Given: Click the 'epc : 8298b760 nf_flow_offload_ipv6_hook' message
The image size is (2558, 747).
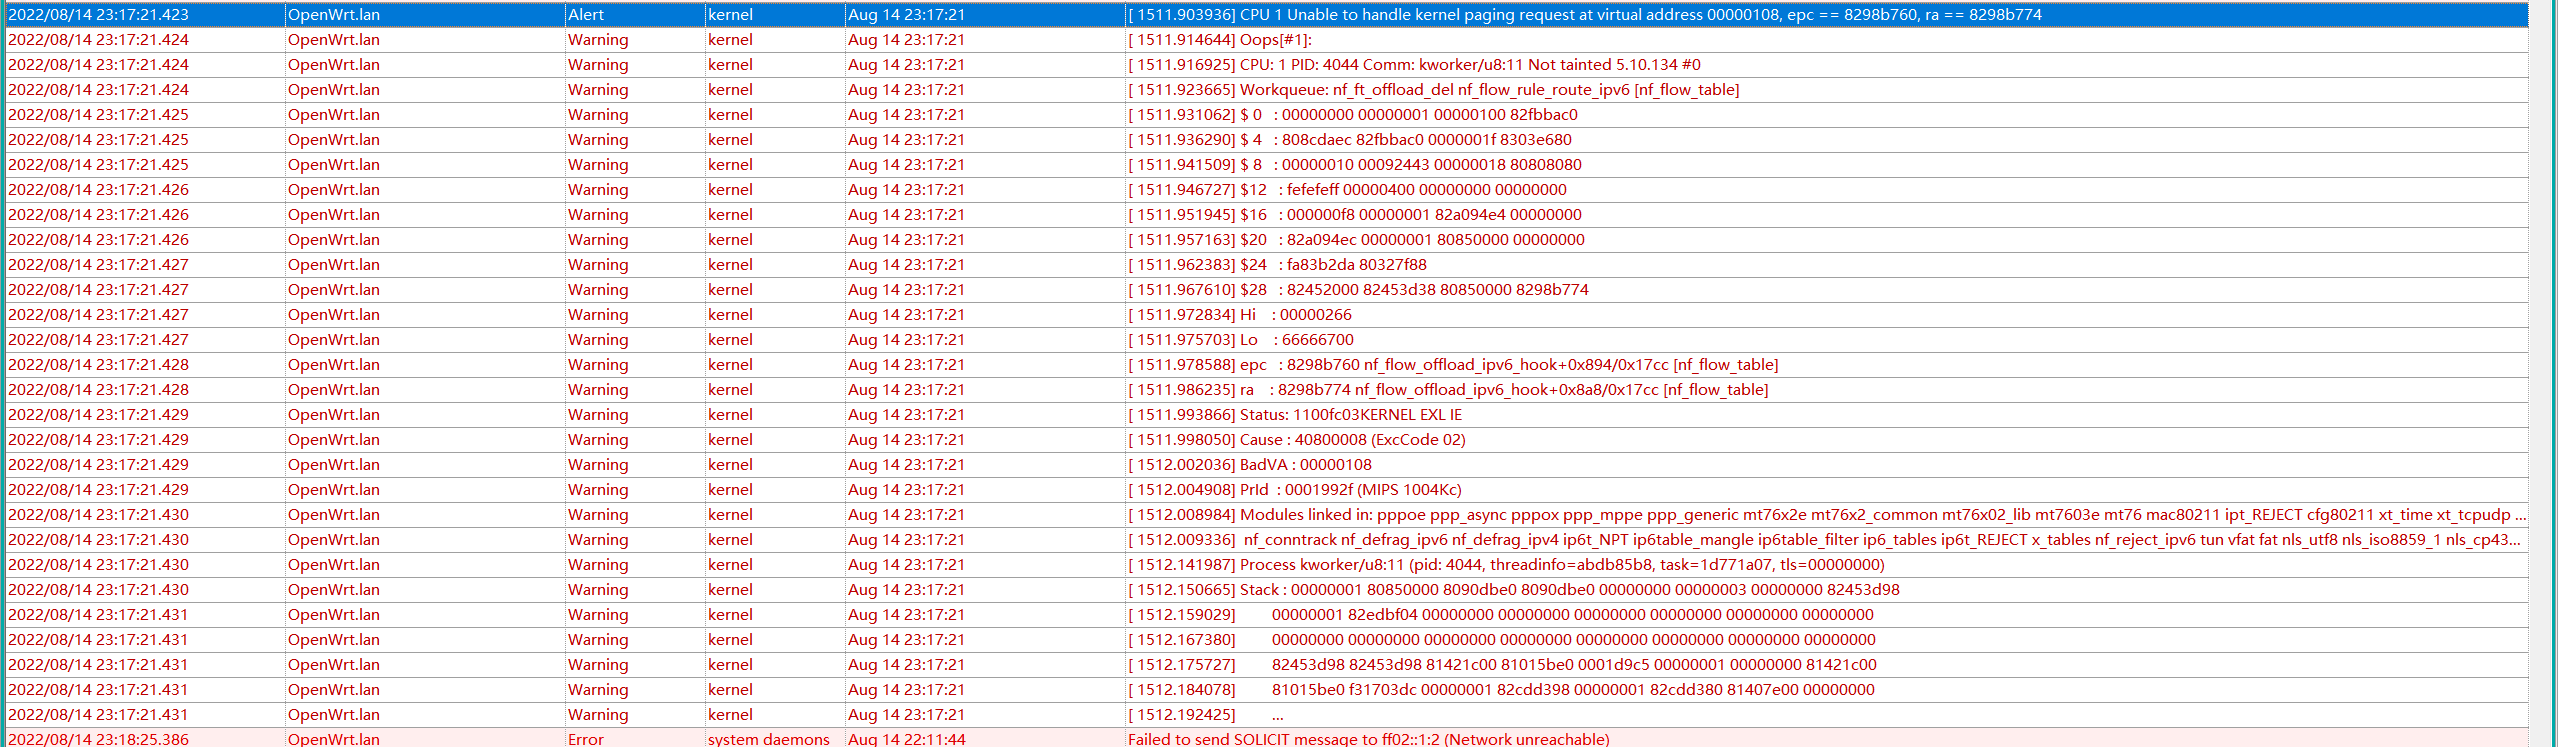Looking at the screenshot, I should 1453,364.
